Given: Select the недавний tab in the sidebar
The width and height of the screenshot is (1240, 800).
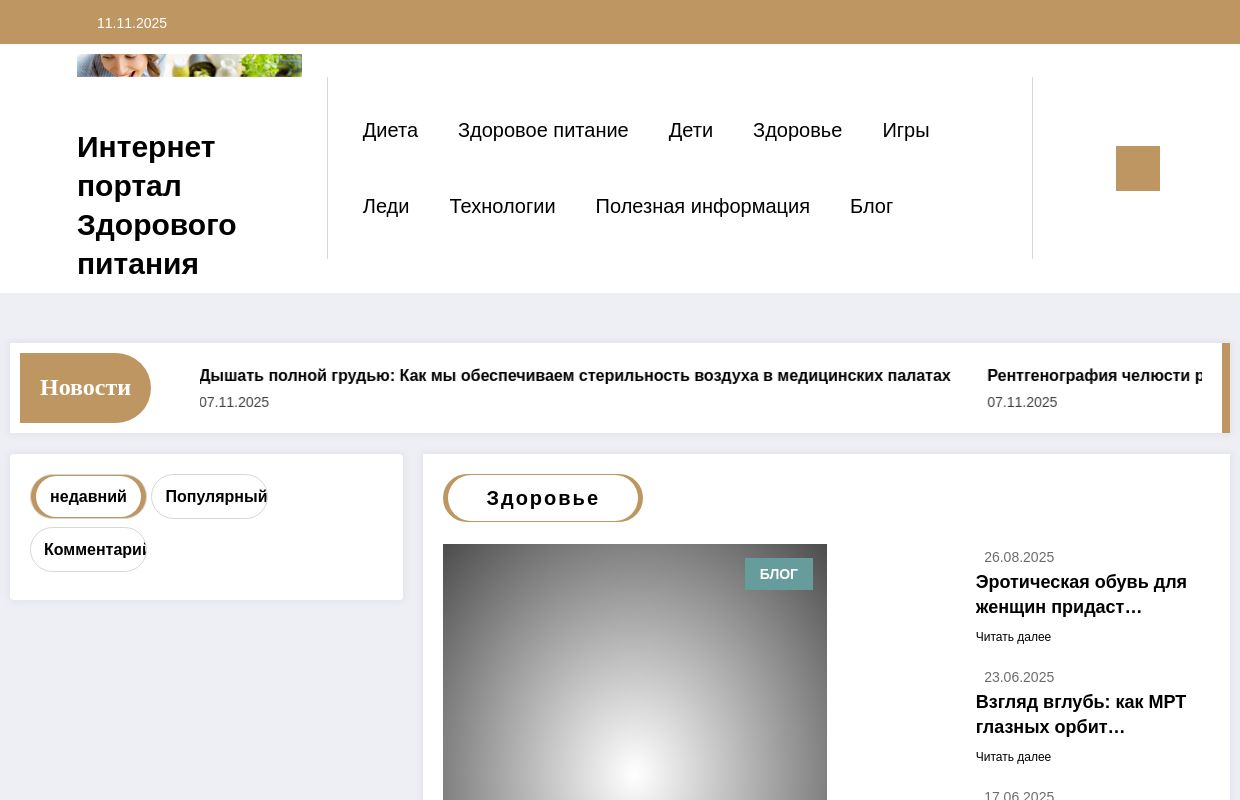Looking at the screenshot, I should click(88, 496).
